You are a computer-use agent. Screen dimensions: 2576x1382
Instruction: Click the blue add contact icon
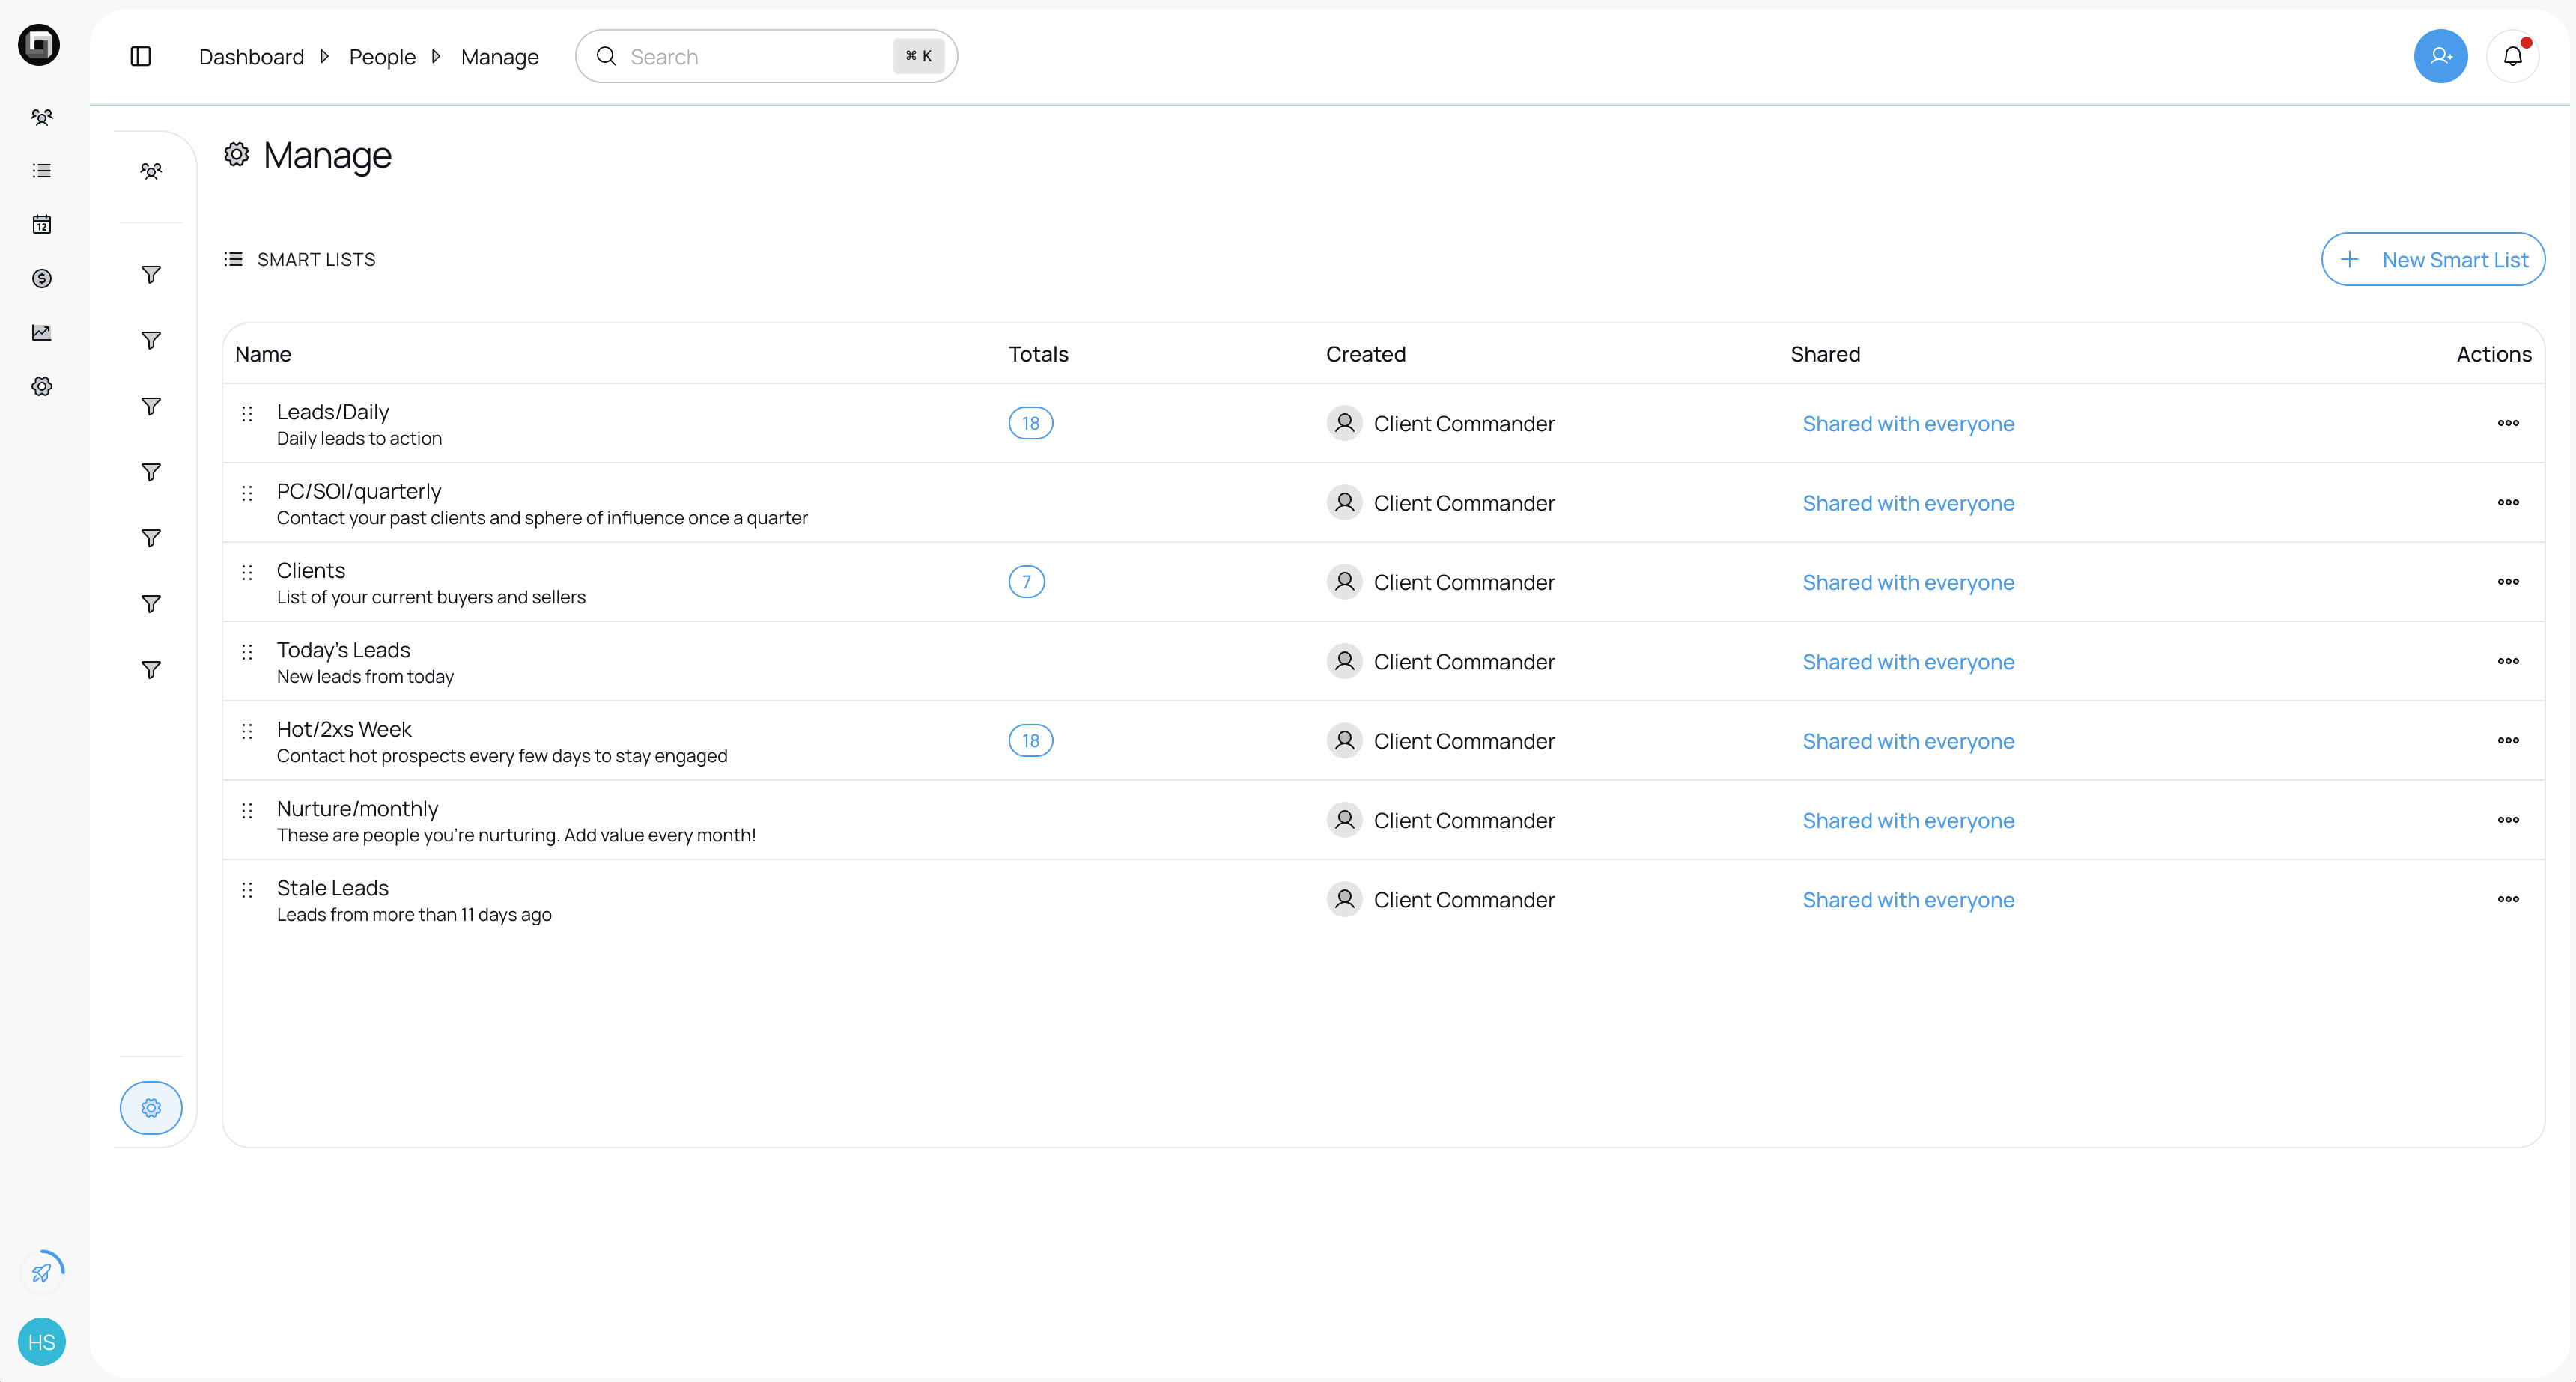click(2440, 57)
